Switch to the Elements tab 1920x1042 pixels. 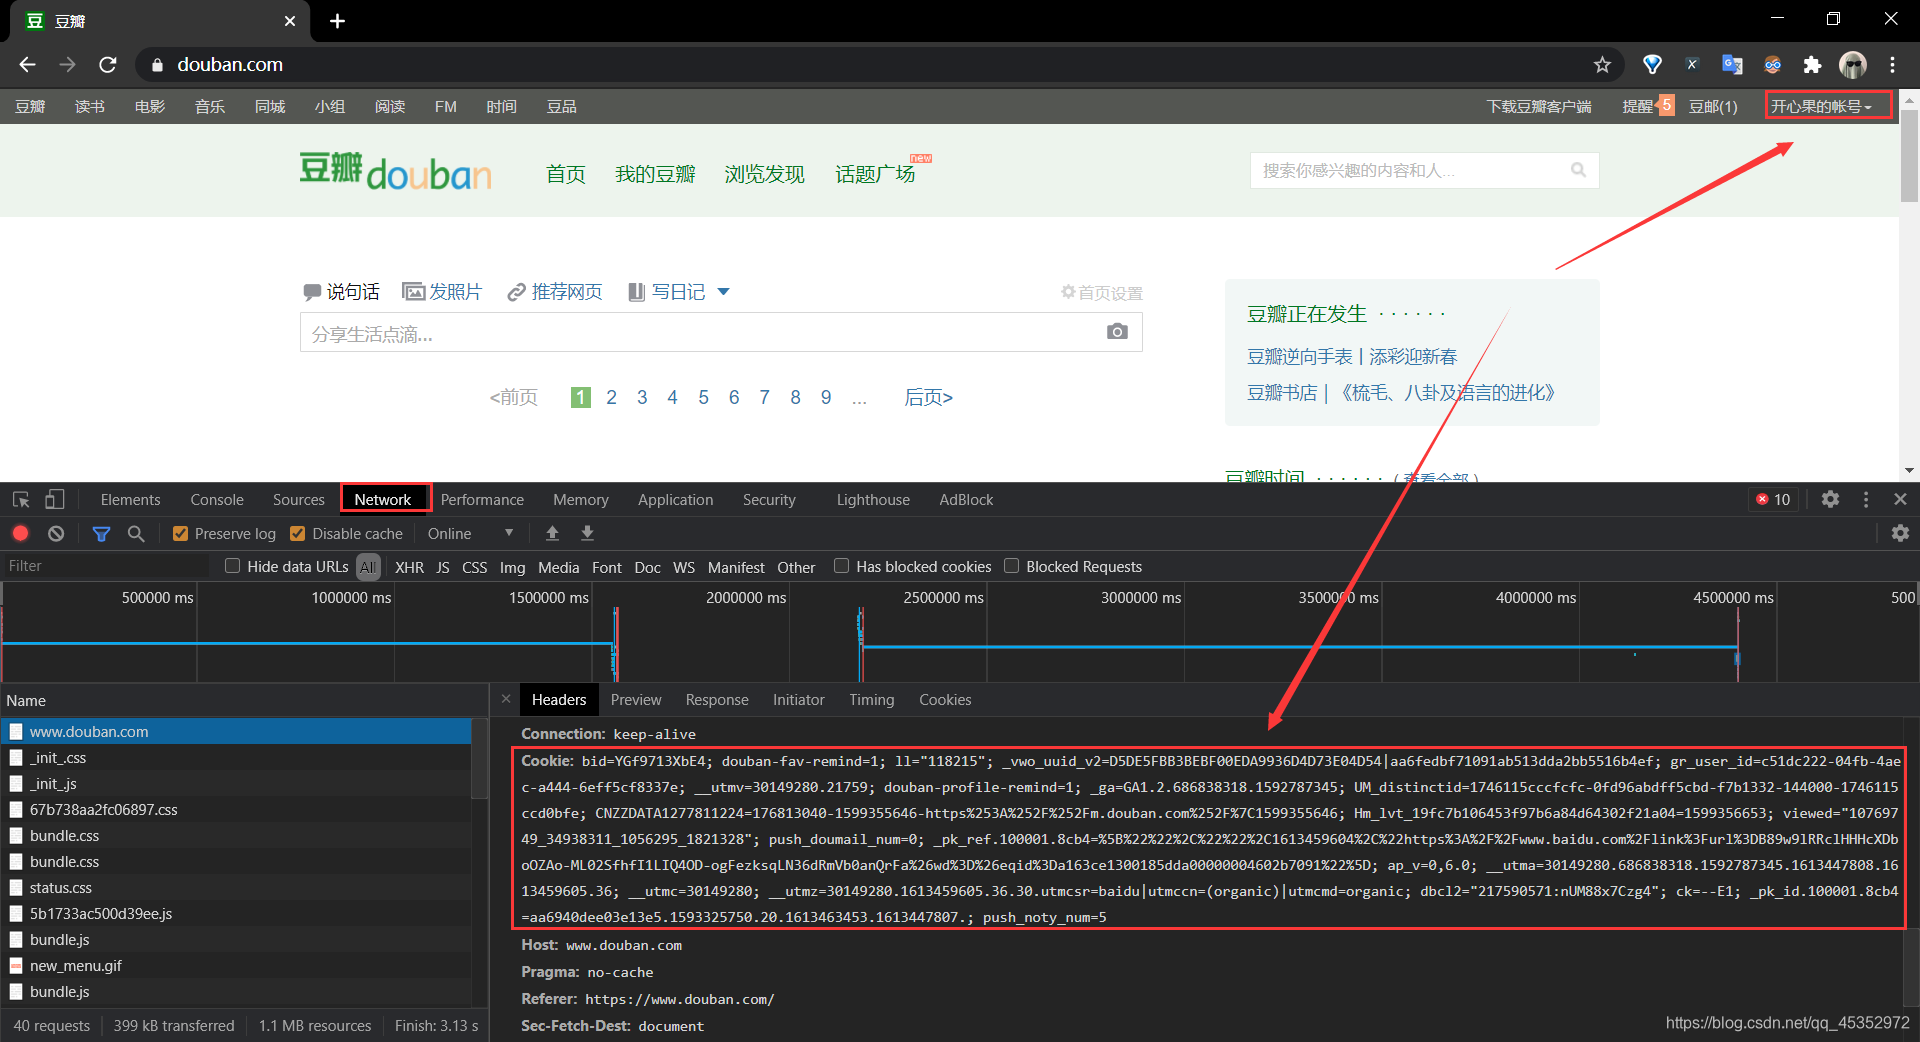pos(130,500)
